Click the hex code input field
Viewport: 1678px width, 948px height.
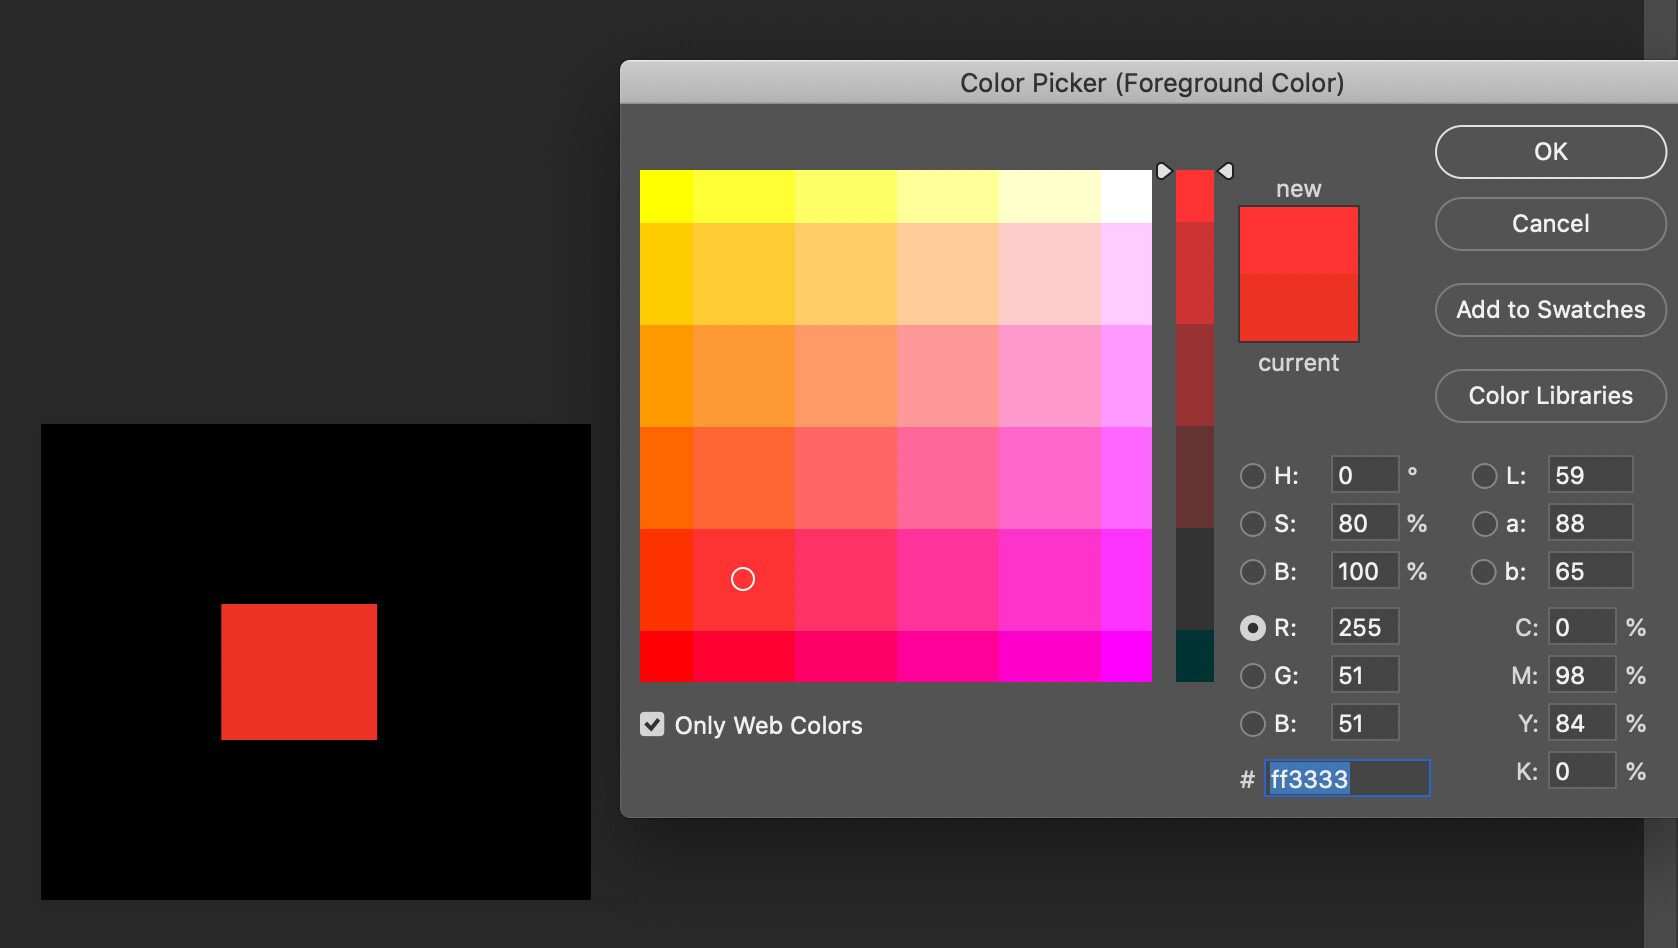[1347, 778]
